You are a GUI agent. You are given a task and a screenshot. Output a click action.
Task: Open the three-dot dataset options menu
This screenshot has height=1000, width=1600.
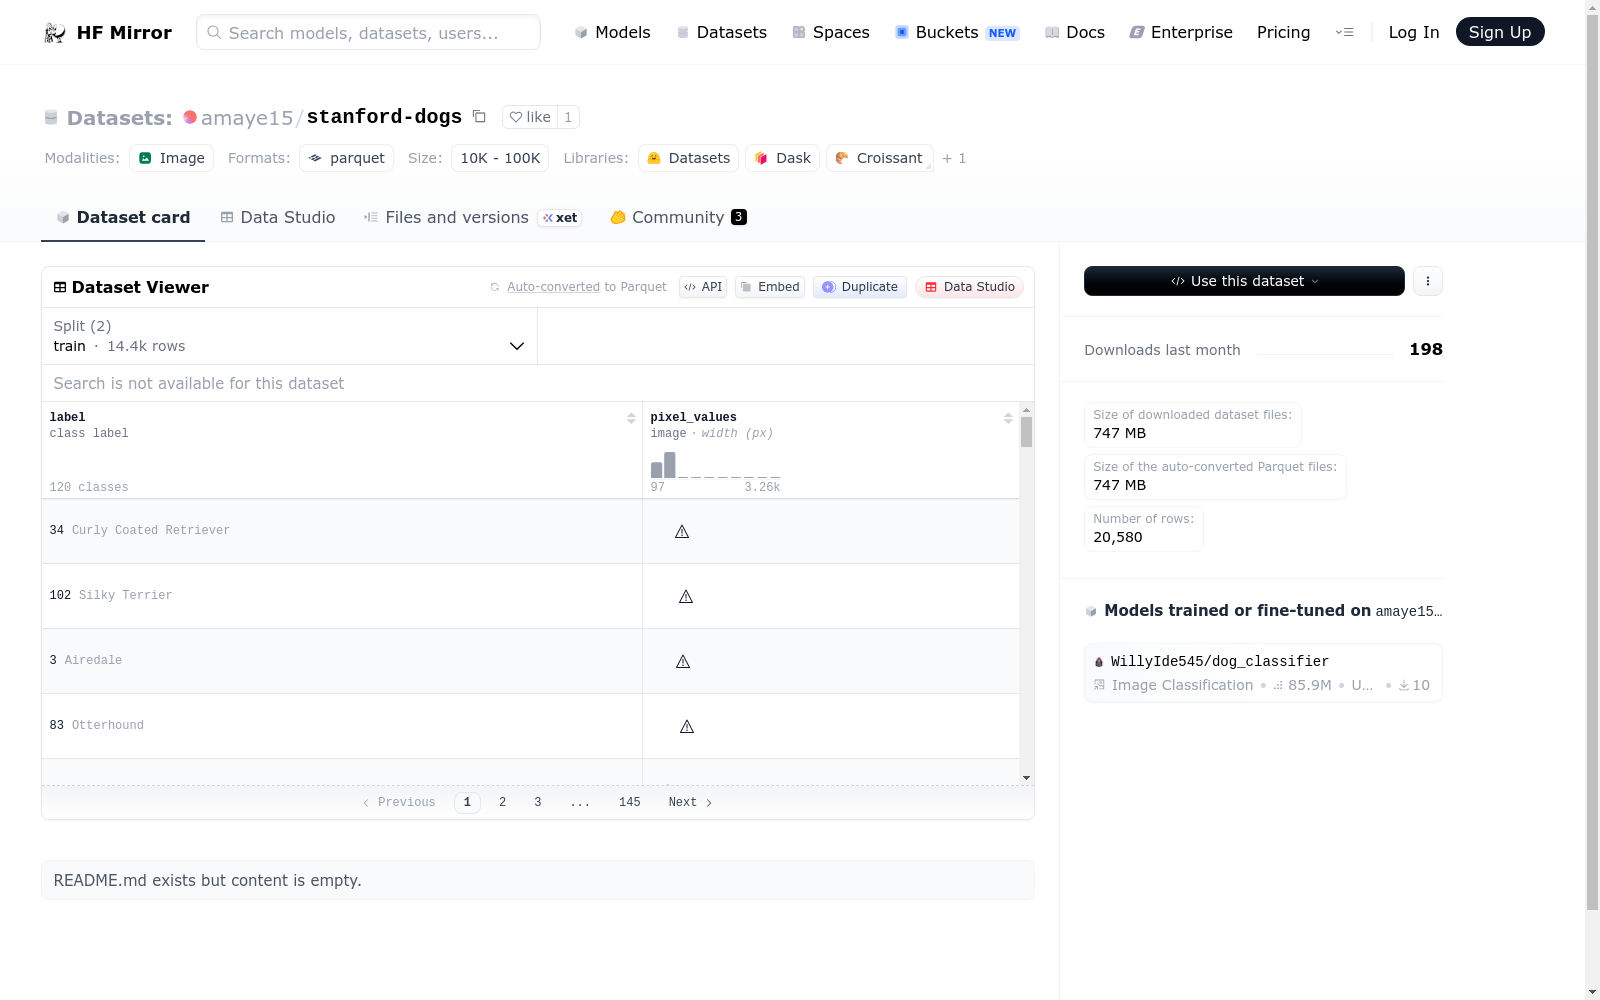(1428, 281)
